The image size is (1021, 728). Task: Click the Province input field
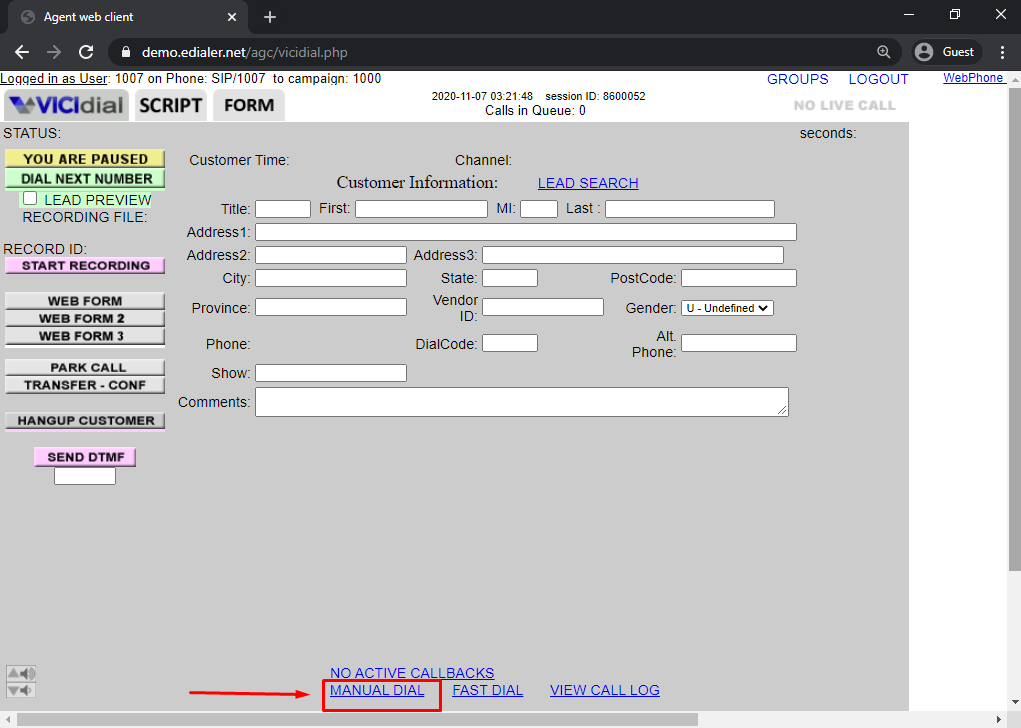[x=331, y=307]
